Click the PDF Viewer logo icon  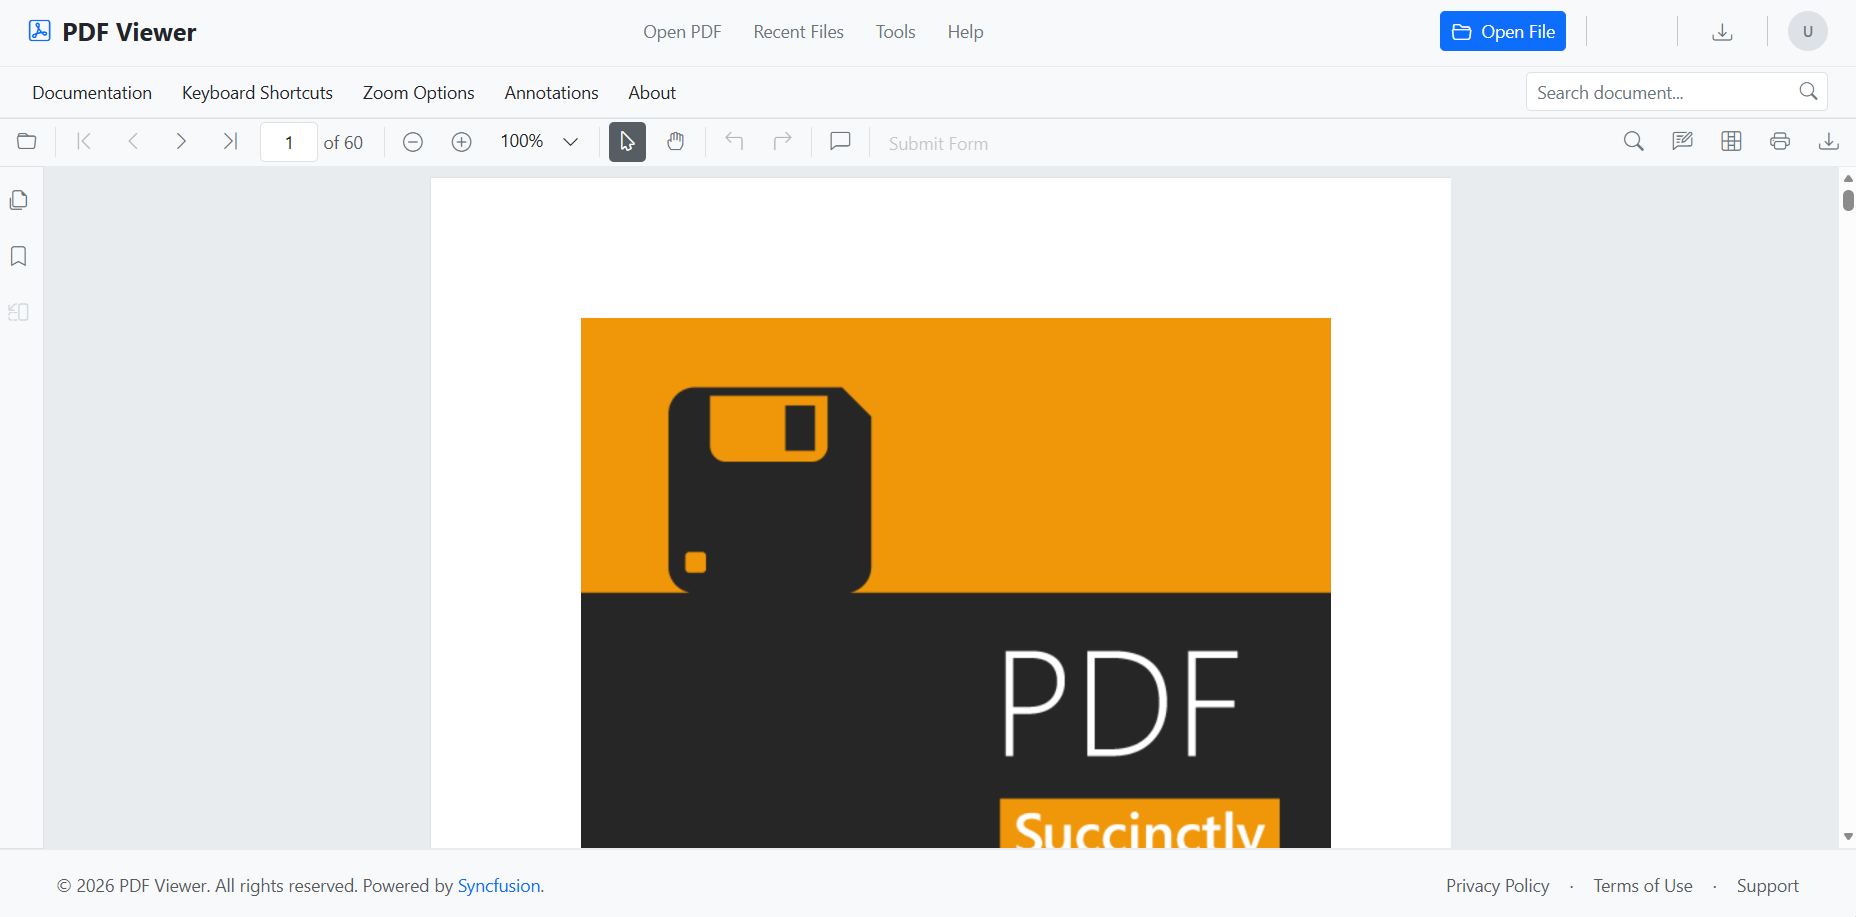tap(40, 31)
